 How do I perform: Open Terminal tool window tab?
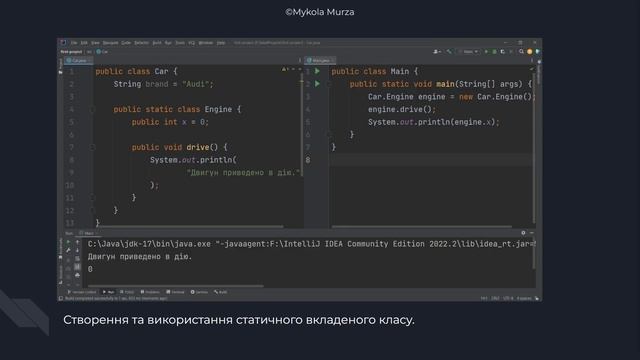click(176, 292)
